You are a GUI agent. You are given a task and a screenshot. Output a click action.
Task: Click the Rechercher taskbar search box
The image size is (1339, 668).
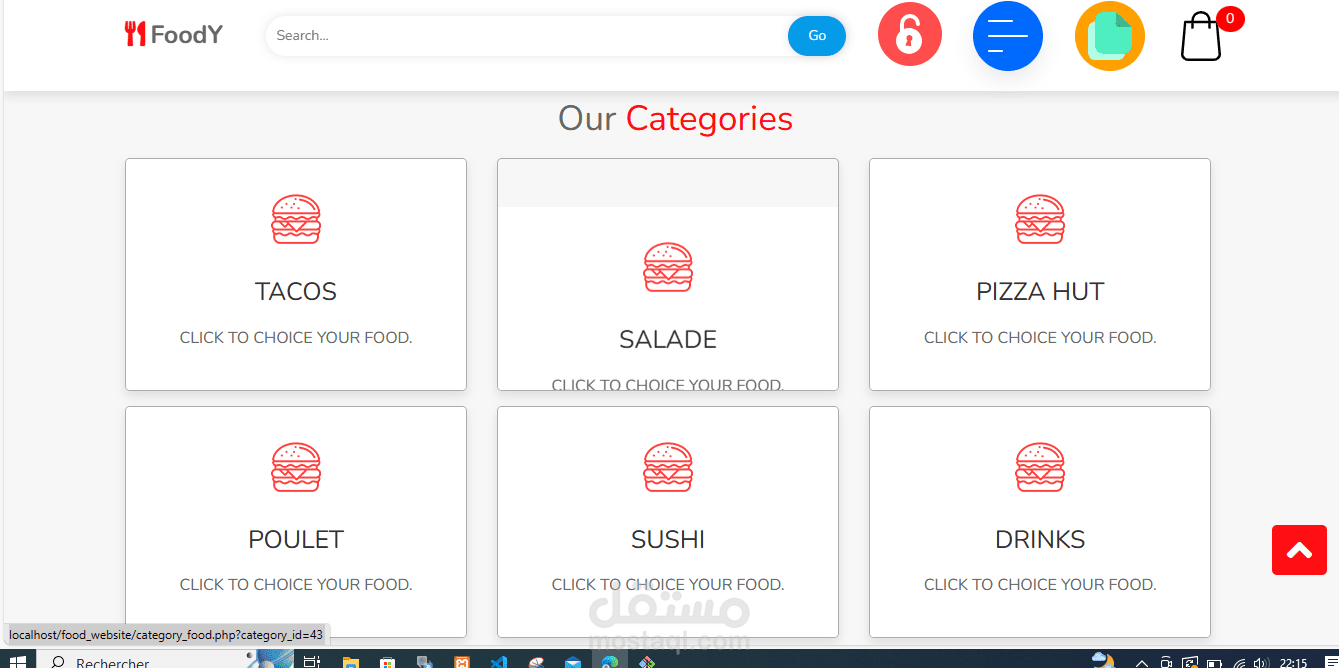(165, 661)
